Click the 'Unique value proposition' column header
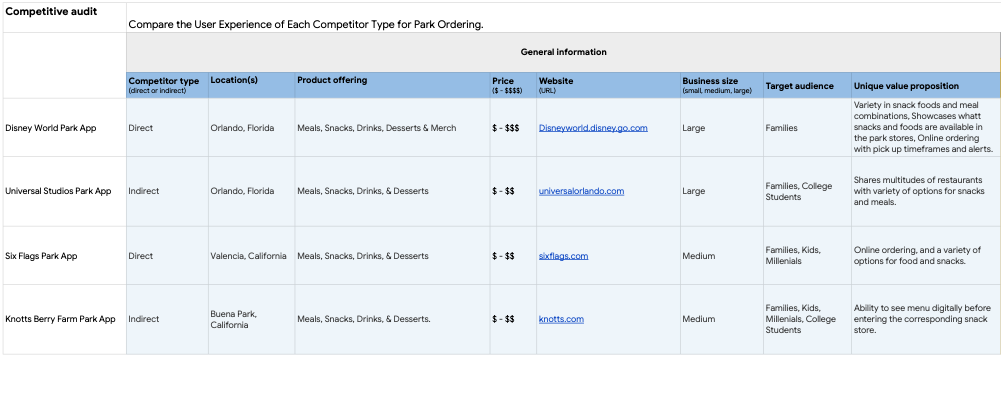 click(926, 85)
